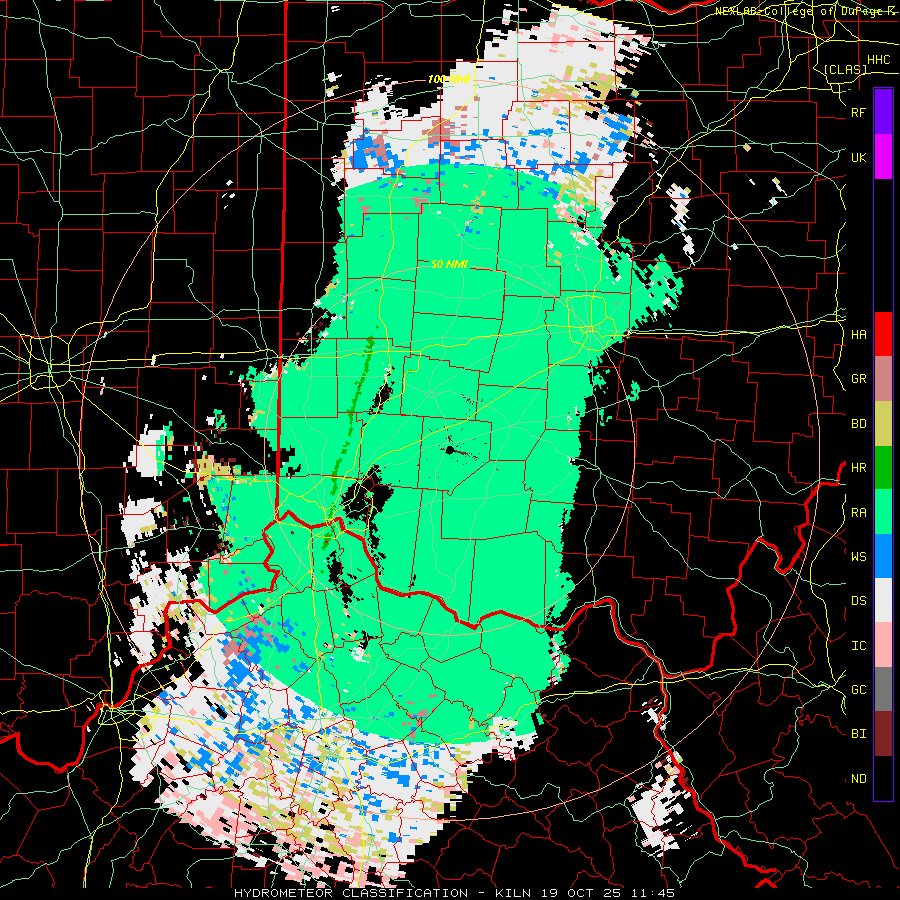Click the "BI" legend label
The image size is (900, 900).
pos(859,734)
